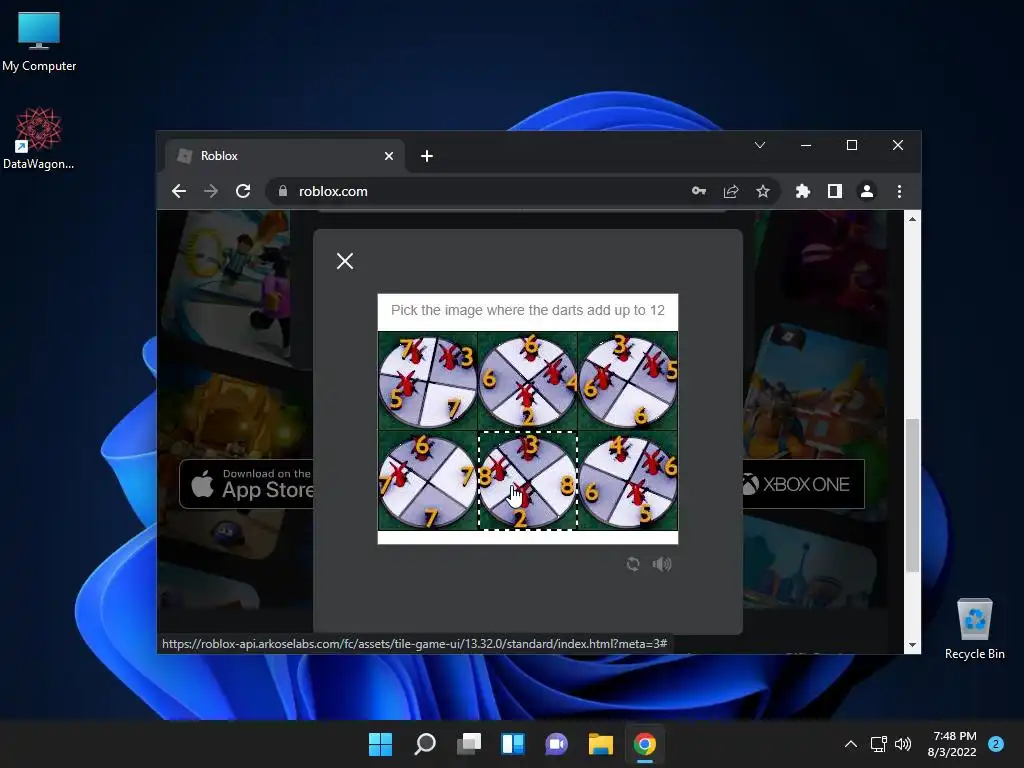The height and width of the screenshot is (768, 1024).
Task: Pick the dartboard showing 7, 3, 5, 7
Action: coord(428,381)
